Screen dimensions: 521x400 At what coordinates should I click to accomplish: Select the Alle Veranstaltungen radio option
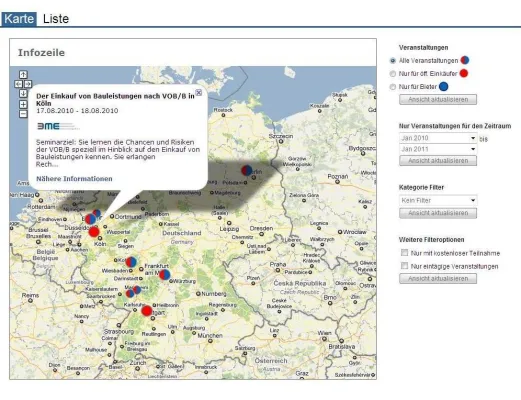393,61
